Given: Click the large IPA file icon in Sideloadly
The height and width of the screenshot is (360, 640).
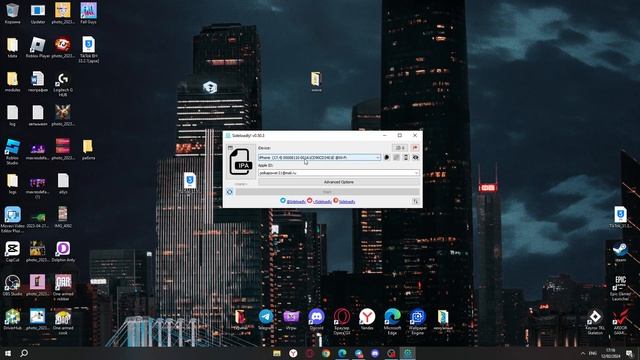Looking at the screenshot, I should [x=240, y=163].
